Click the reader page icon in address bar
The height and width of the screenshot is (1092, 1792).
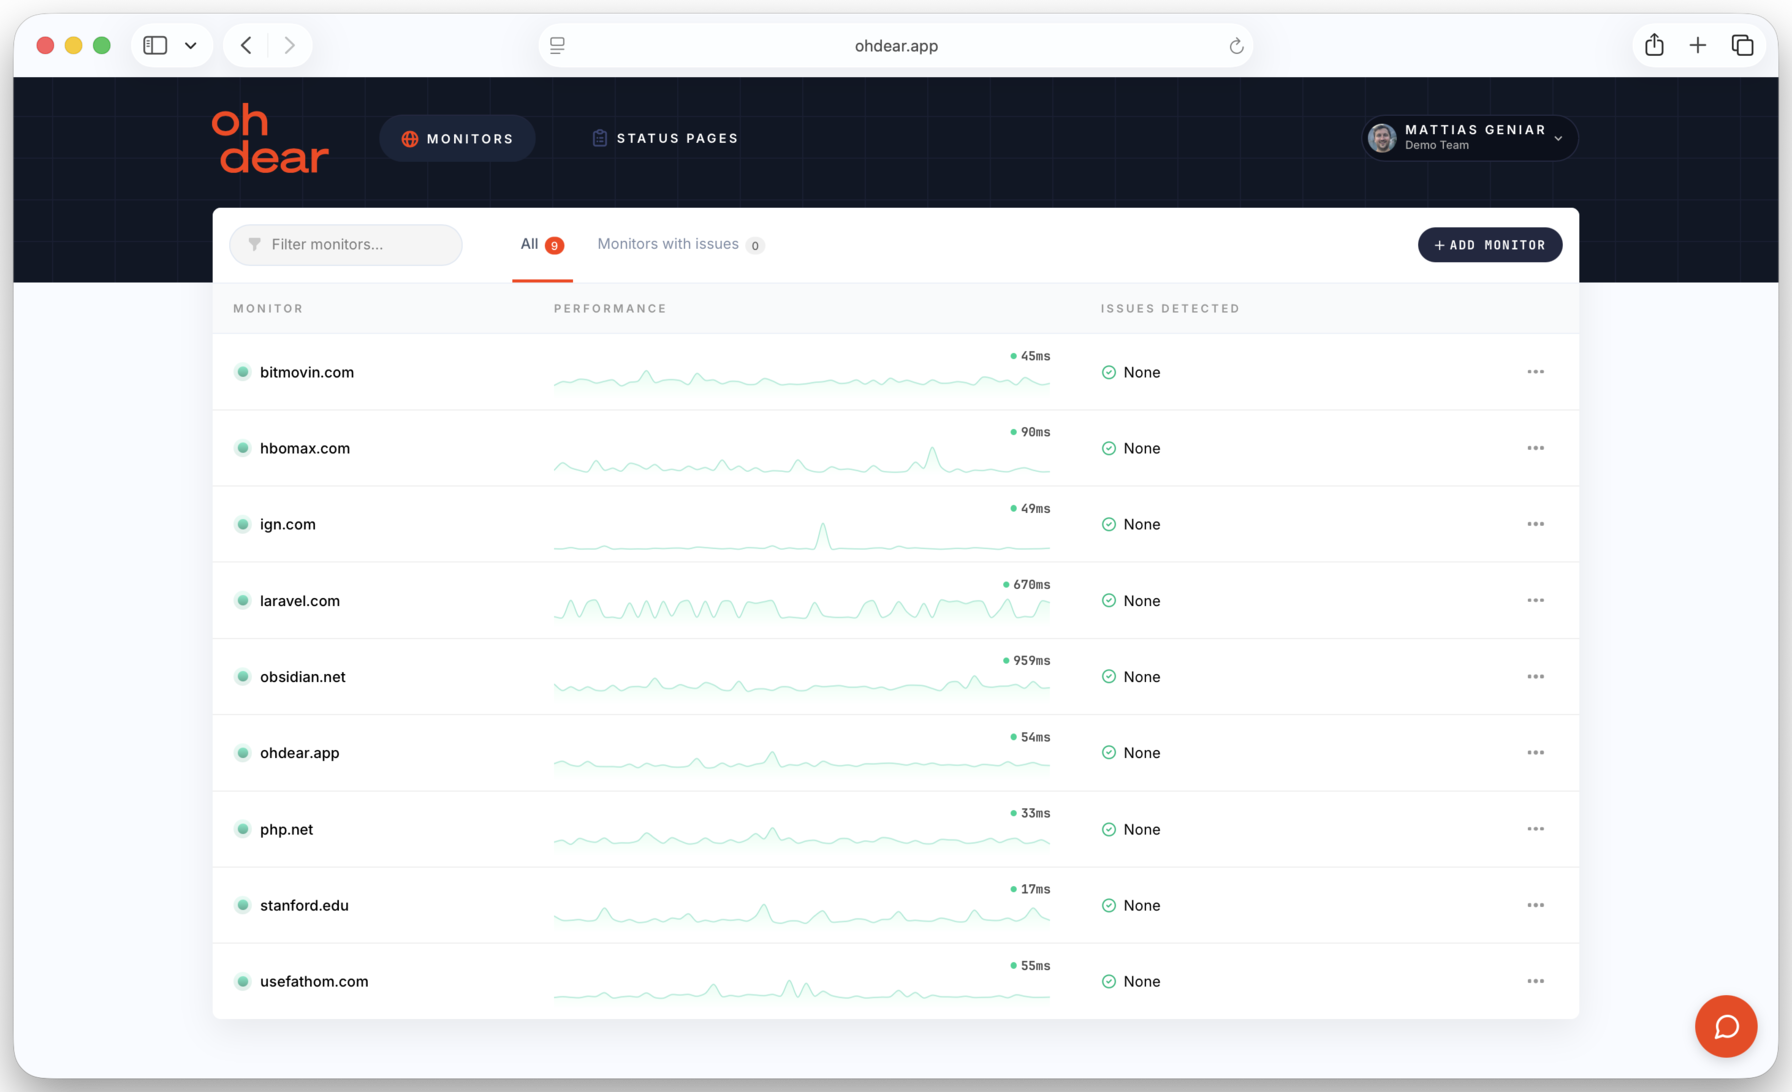pyautogui.click(x=558, y=46)
